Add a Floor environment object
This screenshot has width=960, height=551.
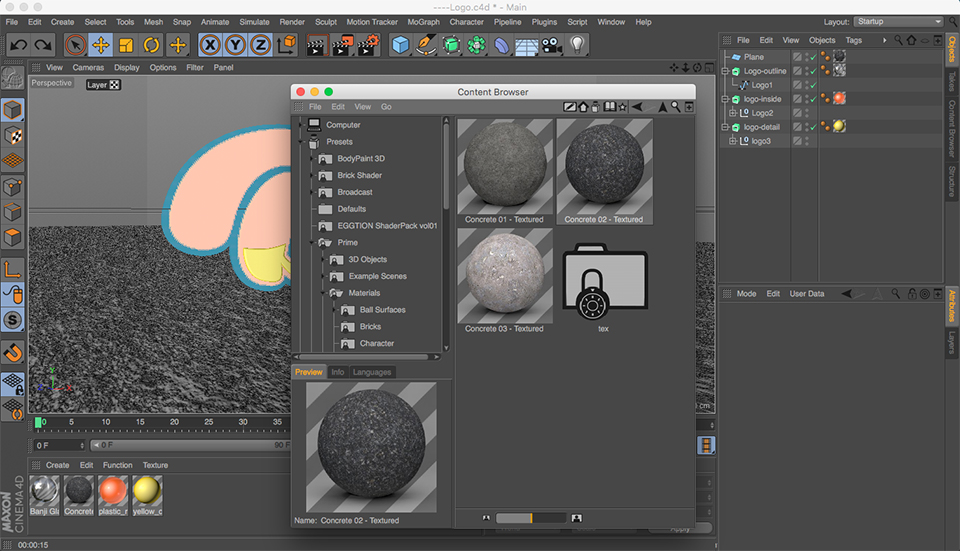(527, 45)
